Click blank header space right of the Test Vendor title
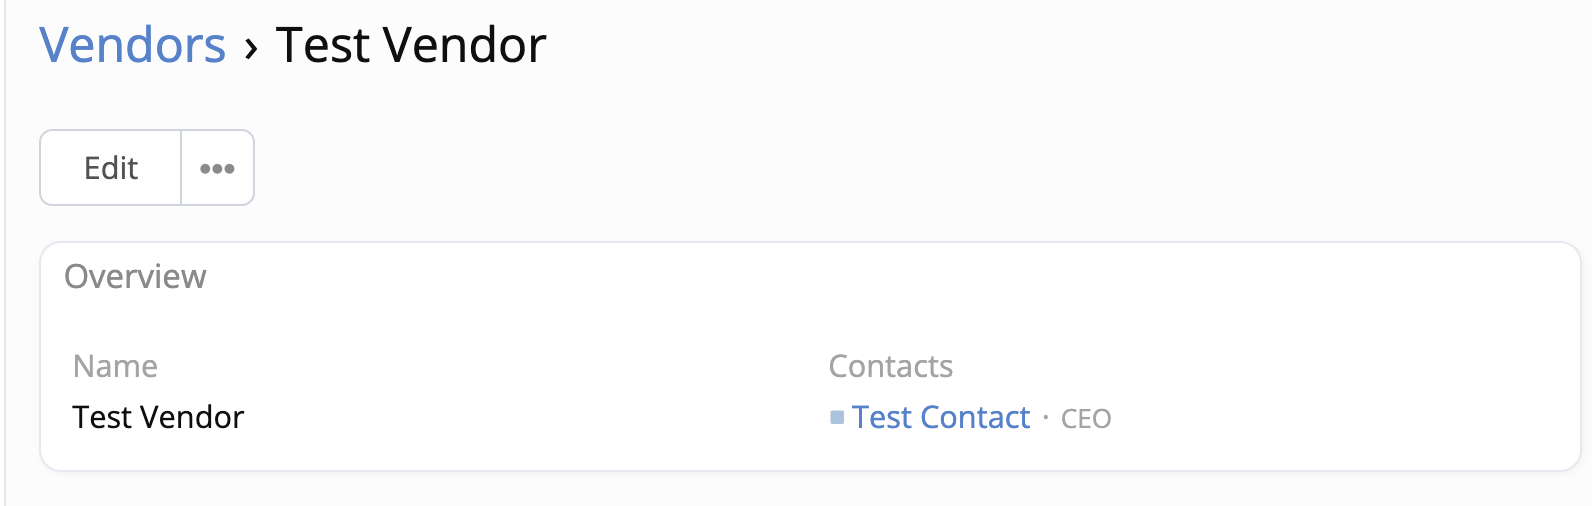1592x506 pixels. tap(1000, 45)
